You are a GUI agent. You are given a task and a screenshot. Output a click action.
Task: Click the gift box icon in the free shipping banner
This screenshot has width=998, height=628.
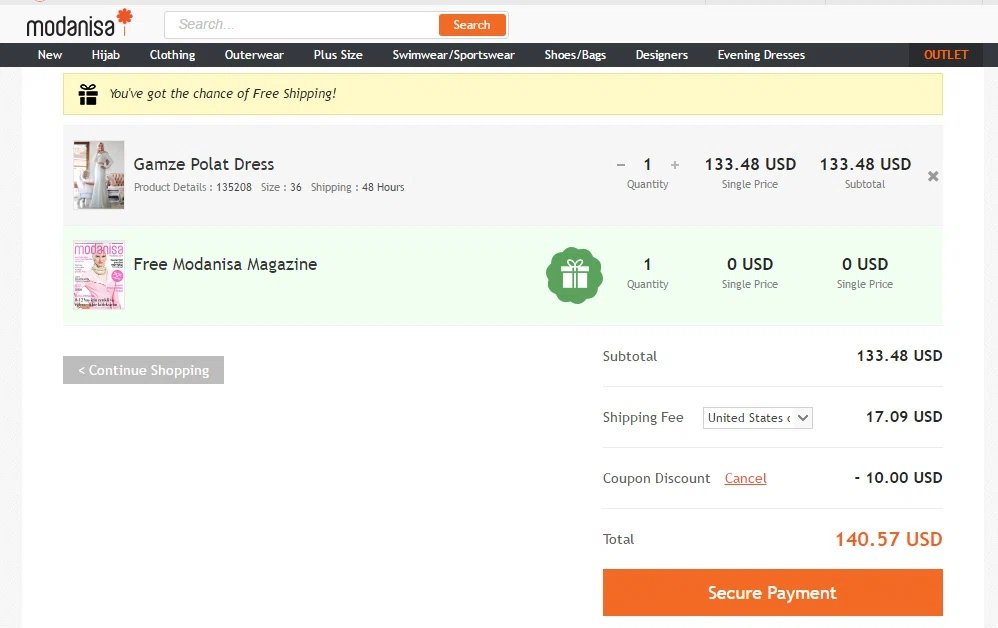click(x=88, y=94)
